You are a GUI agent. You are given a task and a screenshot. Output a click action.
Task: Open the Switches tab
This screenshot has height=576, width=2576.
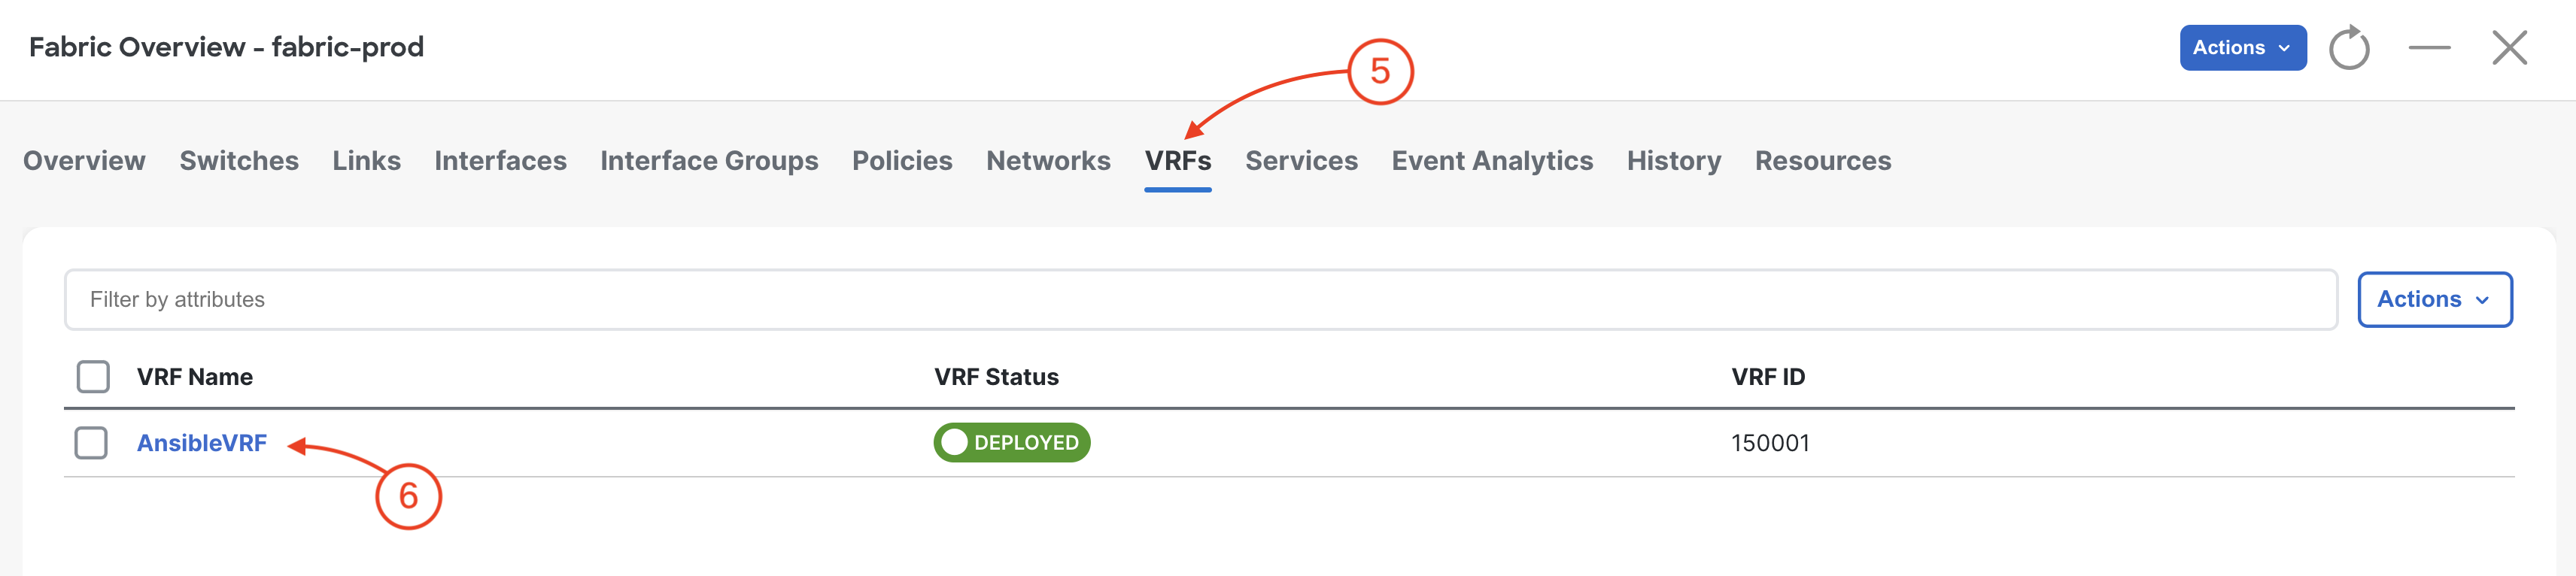point(239,161)
